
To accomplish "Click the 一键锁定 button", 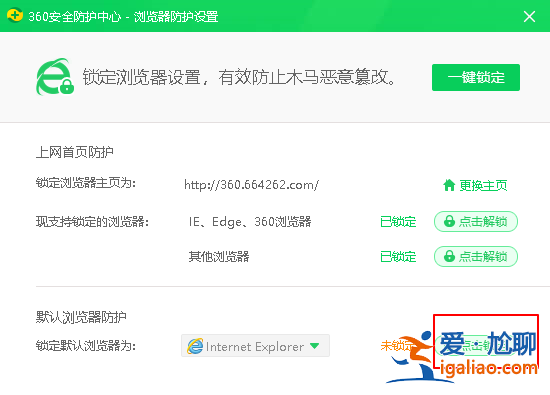I will point(476,78).
